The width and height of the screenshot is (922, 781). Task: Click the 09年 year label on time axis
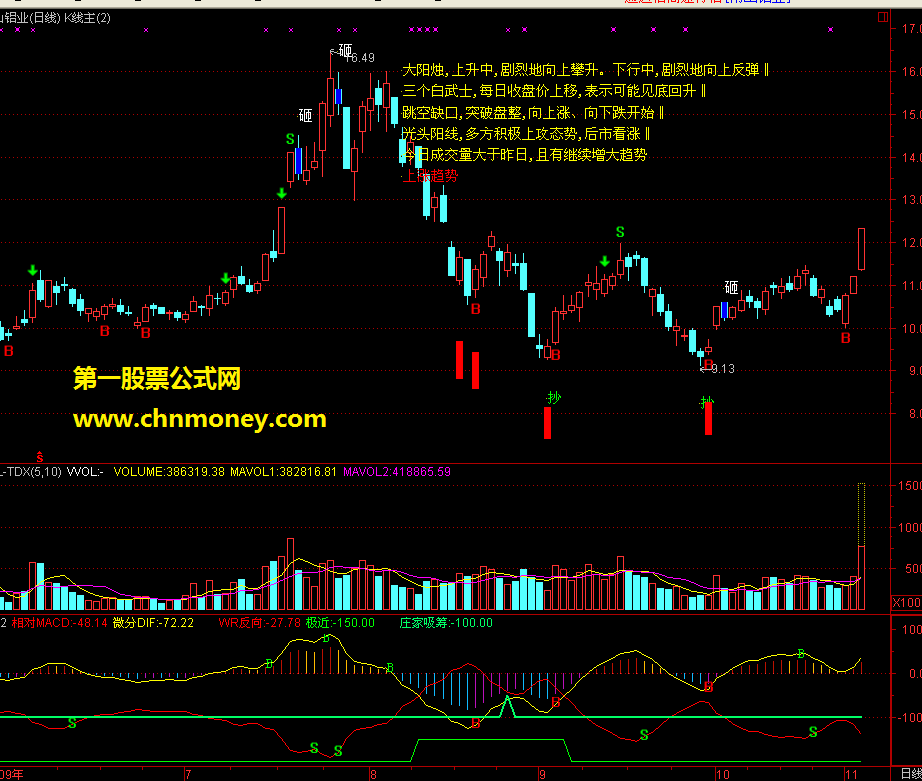coord(12,774)
